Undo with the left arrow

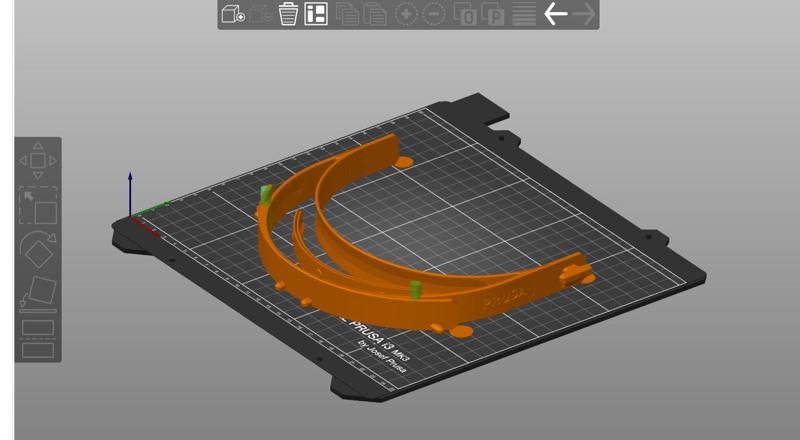556,14
